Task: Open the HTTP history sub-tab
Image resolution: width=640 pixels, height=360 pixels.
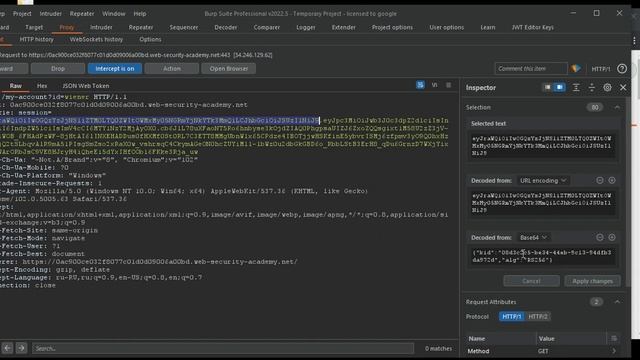Action: (x=37, y=40)
